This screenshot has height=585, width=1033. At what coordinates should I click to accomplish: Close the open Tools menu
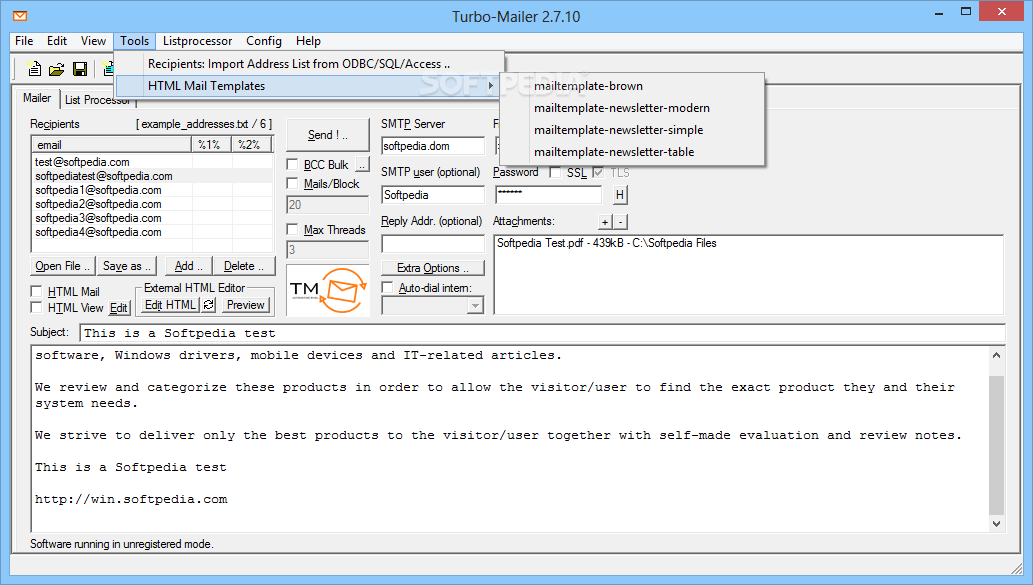click(x=134, y=41)
